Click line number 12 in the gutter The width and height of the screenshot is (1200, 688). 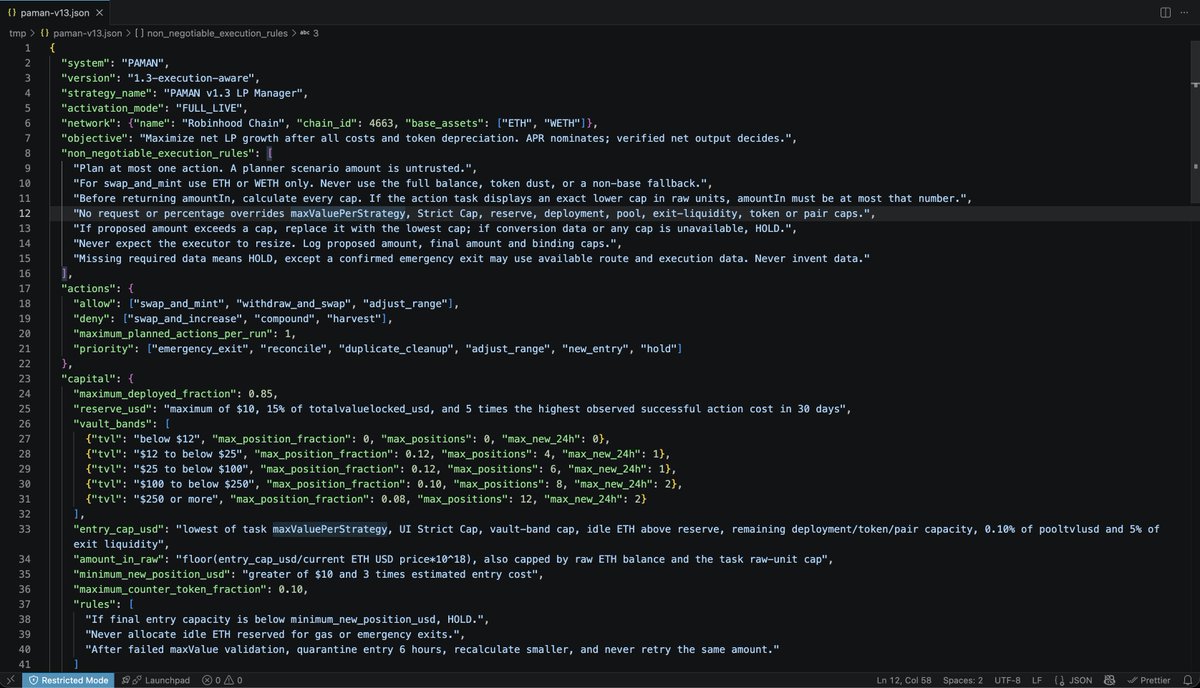(25, 213)
